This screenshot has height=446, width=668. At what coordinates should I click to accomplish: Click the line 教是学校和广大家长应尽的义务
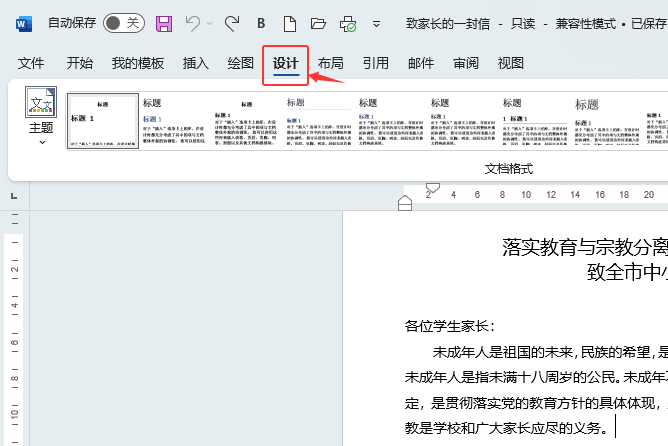click(506, 427)
